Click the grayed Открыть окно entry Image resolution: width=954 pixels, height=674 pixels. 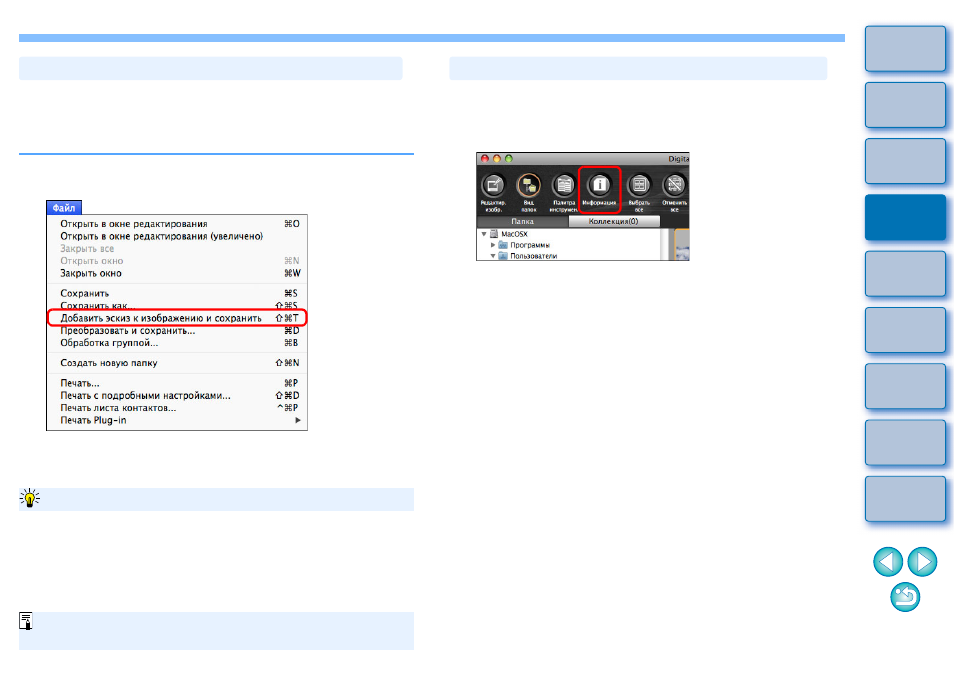pyautogui.click(x=177, y=261)
